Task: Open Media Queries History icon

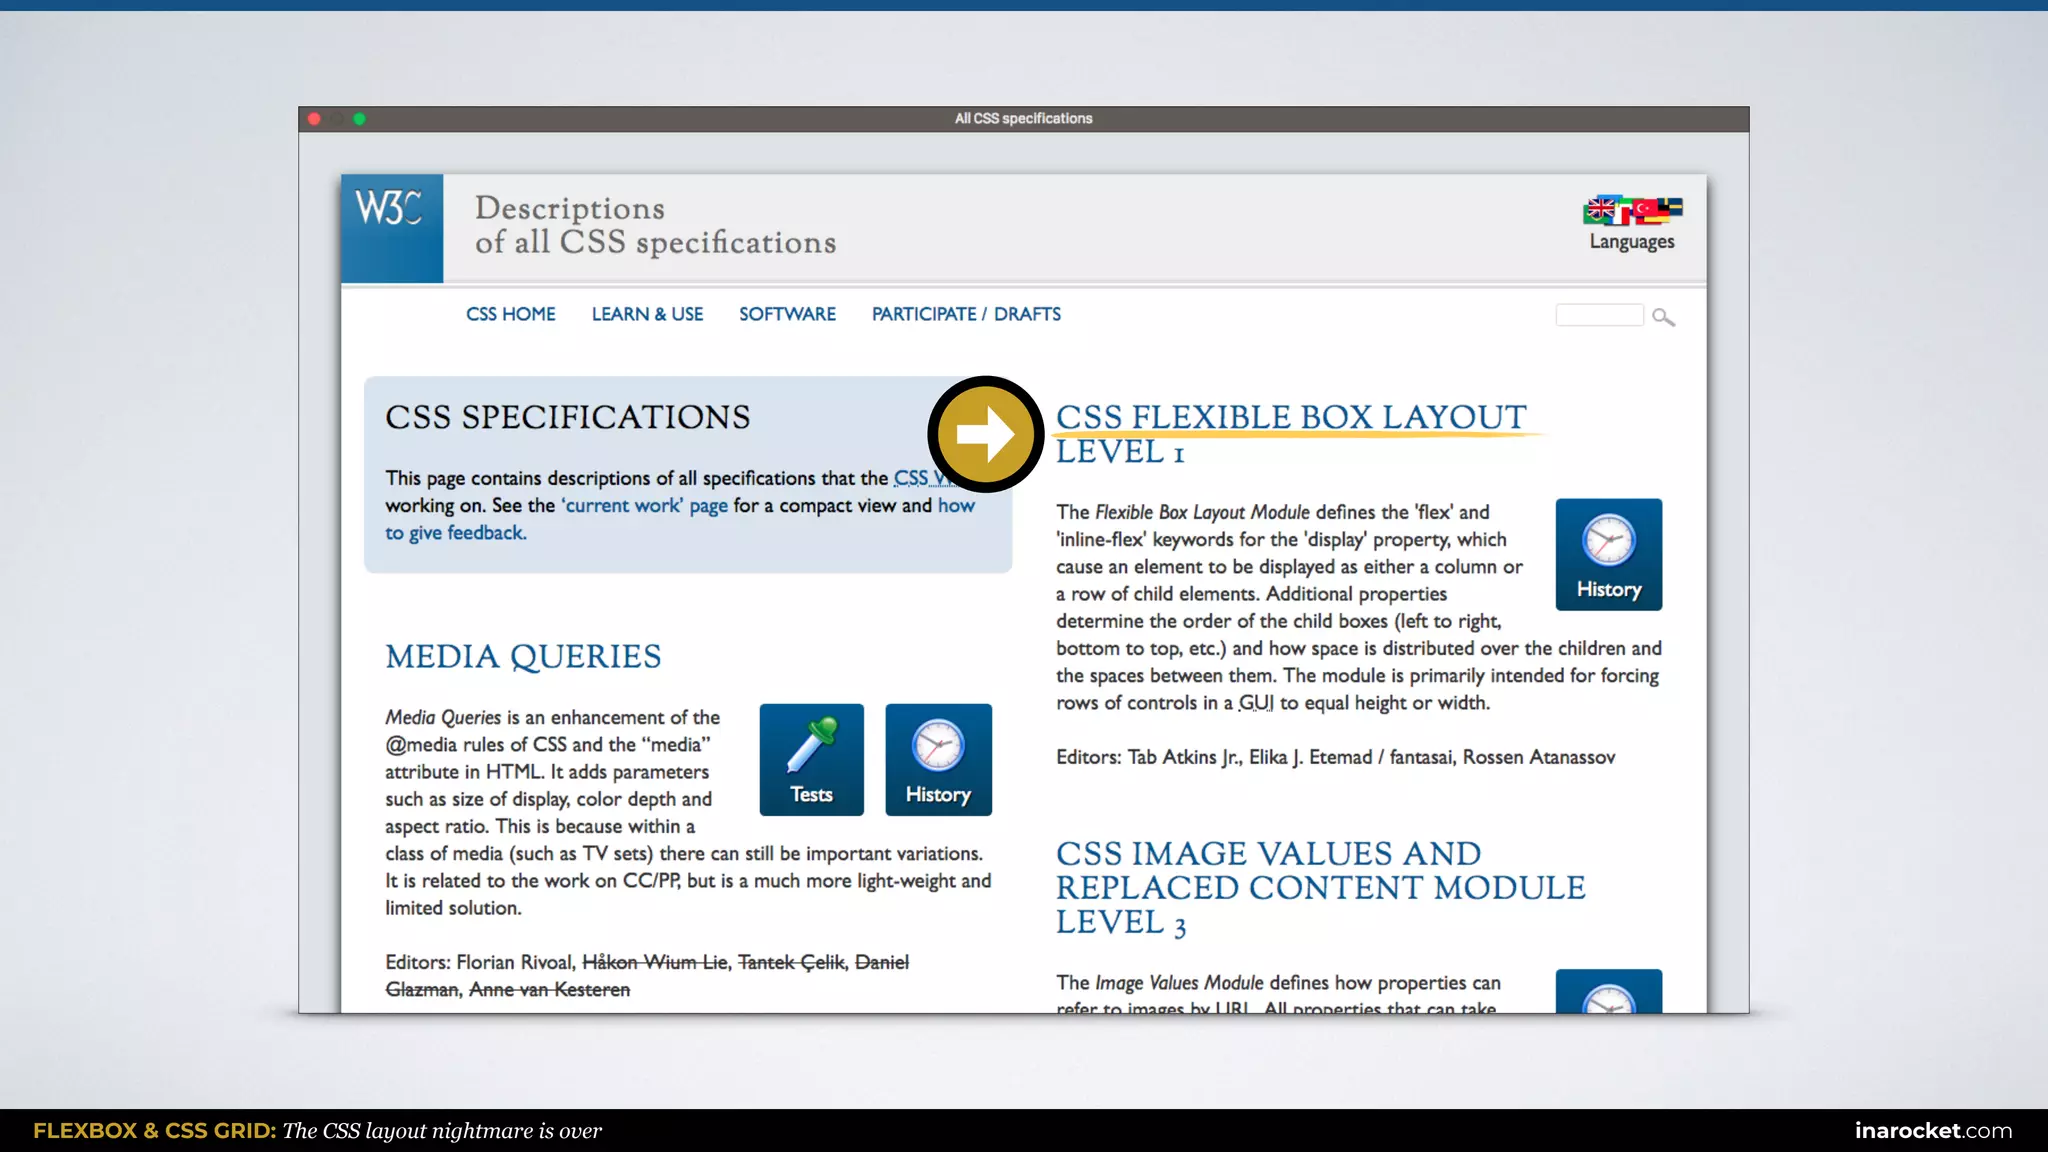Action: 938,760
